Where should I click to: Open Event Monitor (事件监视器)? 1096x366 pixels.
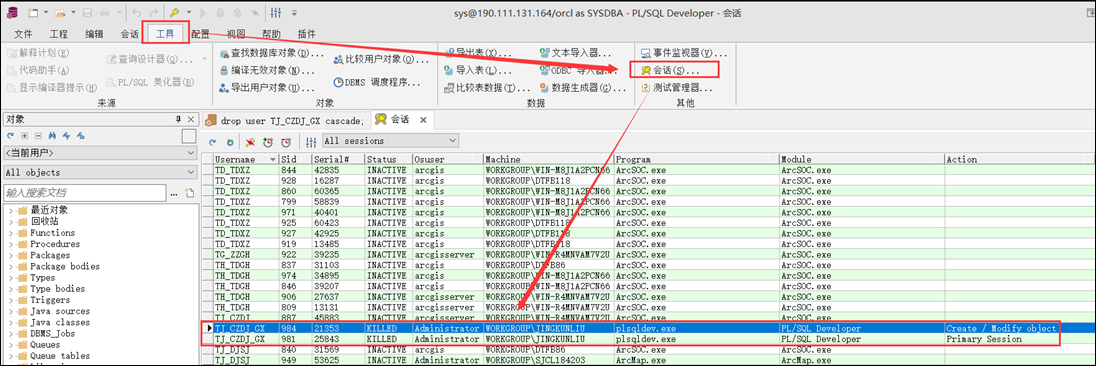[x=684, y=53]
